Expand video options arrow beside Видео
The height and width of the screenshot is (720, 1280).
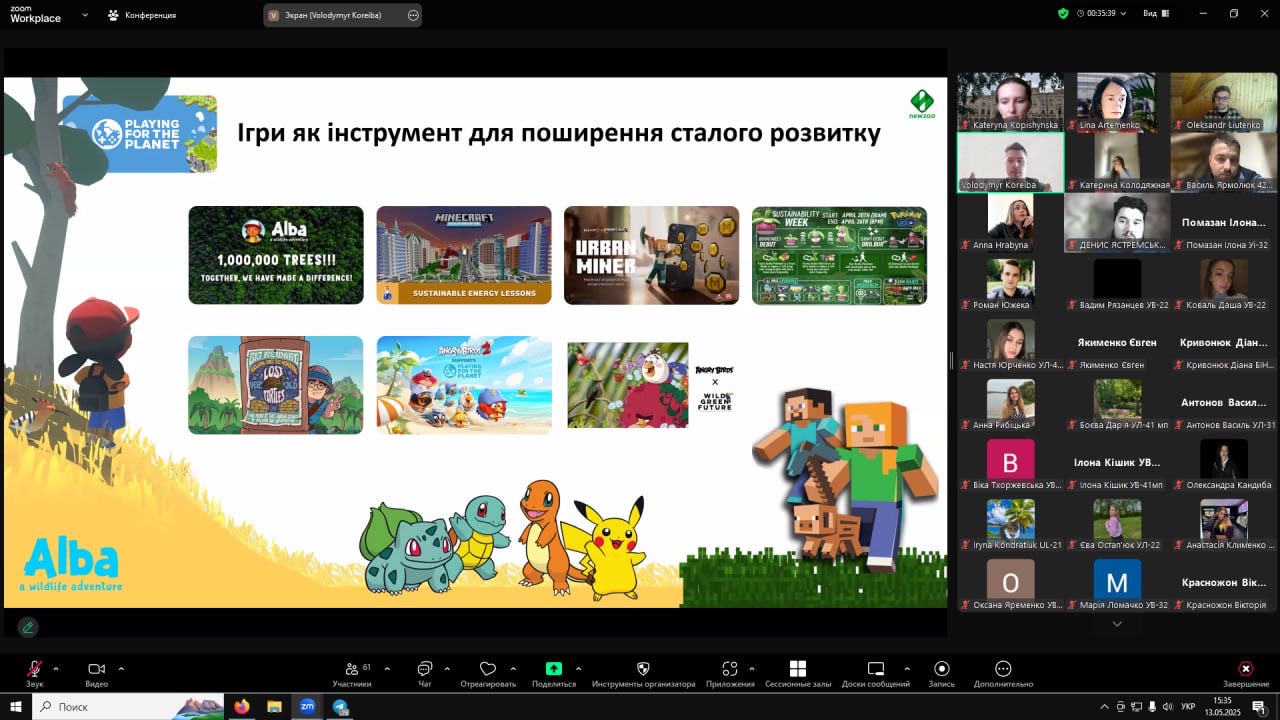click(x=121, y=668)
